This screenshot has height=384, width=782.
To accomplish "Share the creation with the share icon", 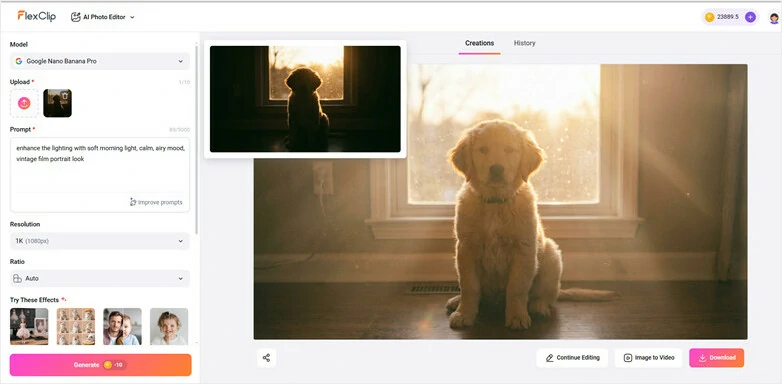I will 266,358.
